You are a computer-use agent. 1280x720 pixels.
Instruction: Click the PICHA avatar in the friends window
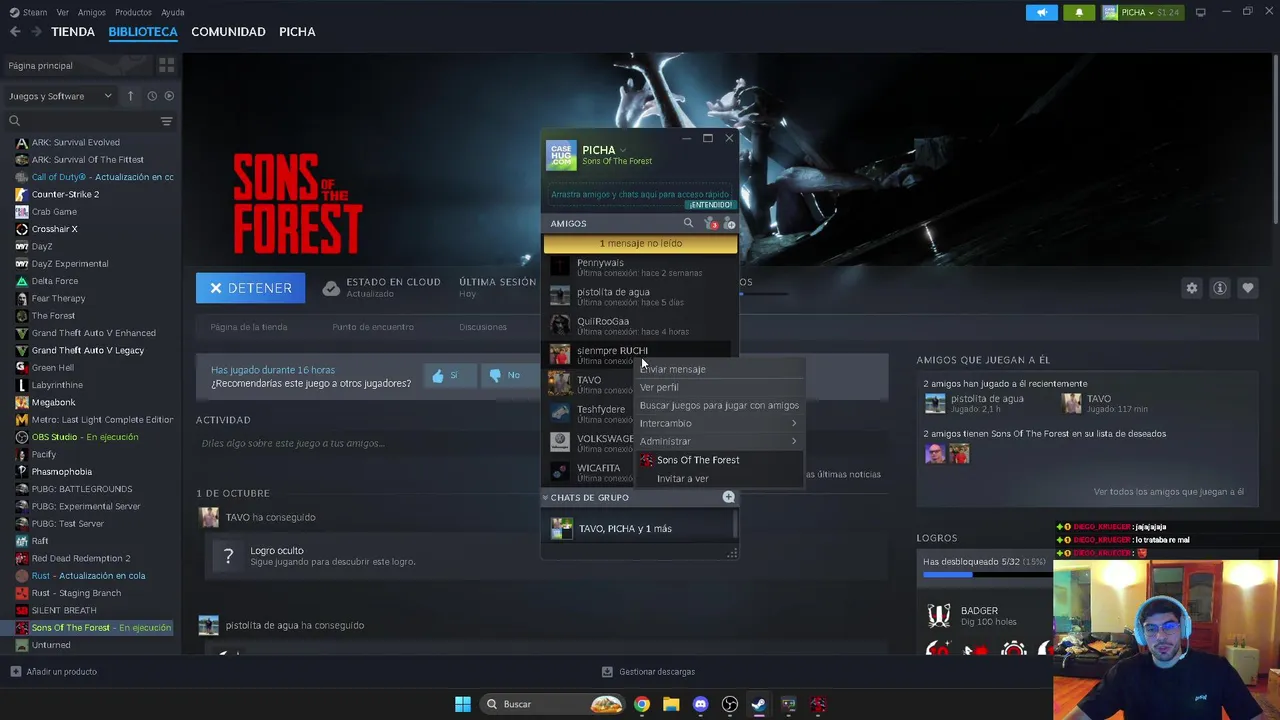point(561,155)
